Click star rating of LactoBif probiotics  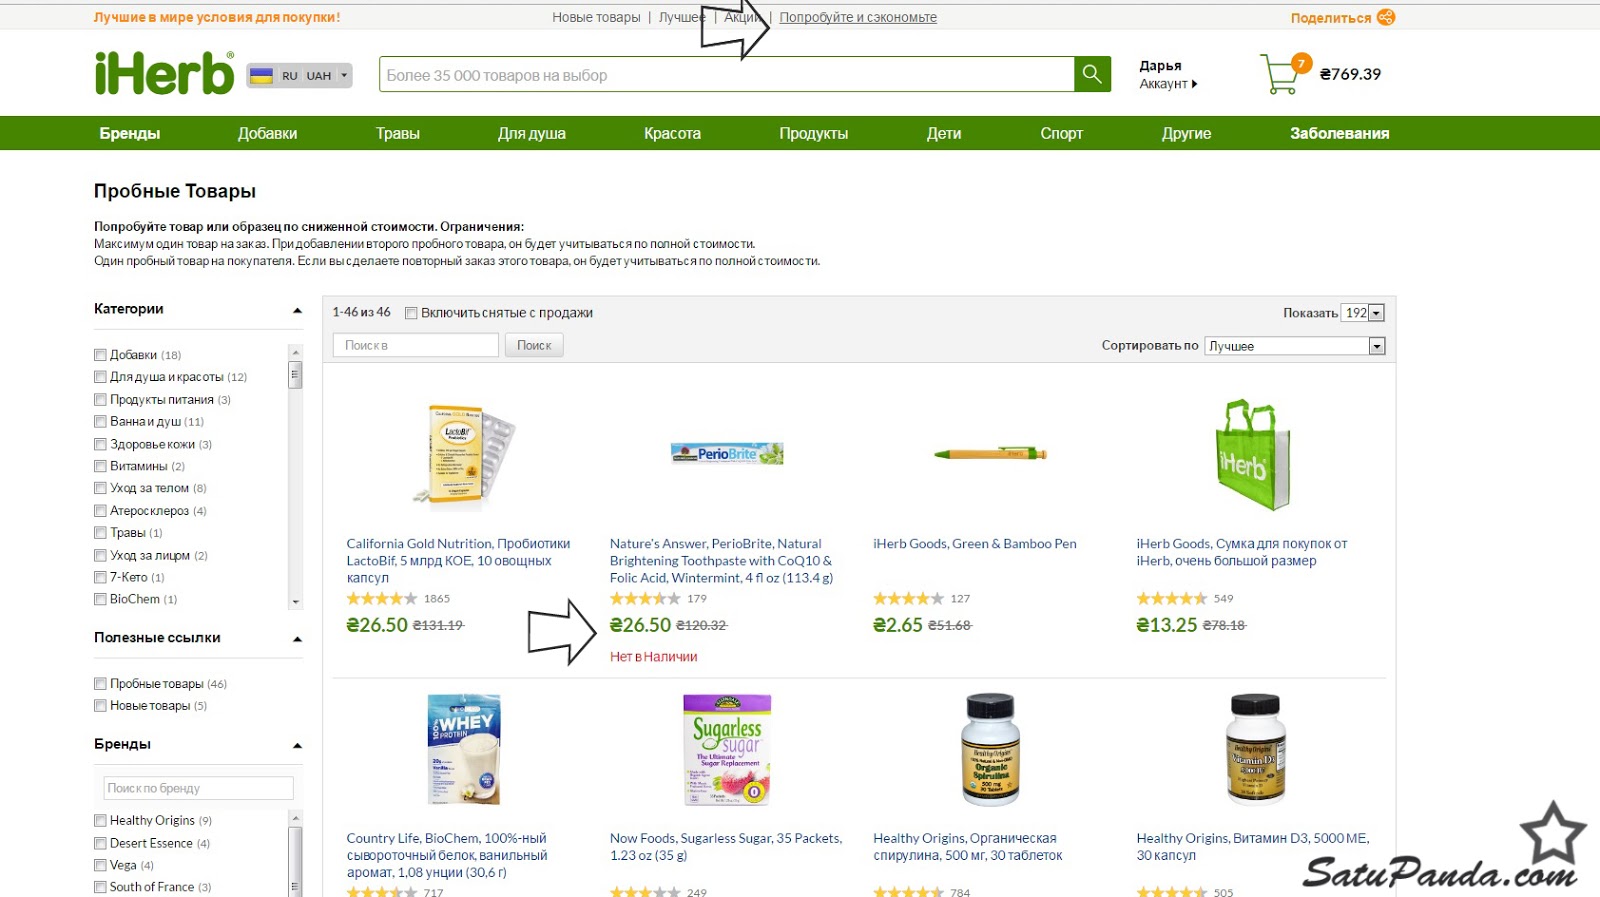point(382,599)
